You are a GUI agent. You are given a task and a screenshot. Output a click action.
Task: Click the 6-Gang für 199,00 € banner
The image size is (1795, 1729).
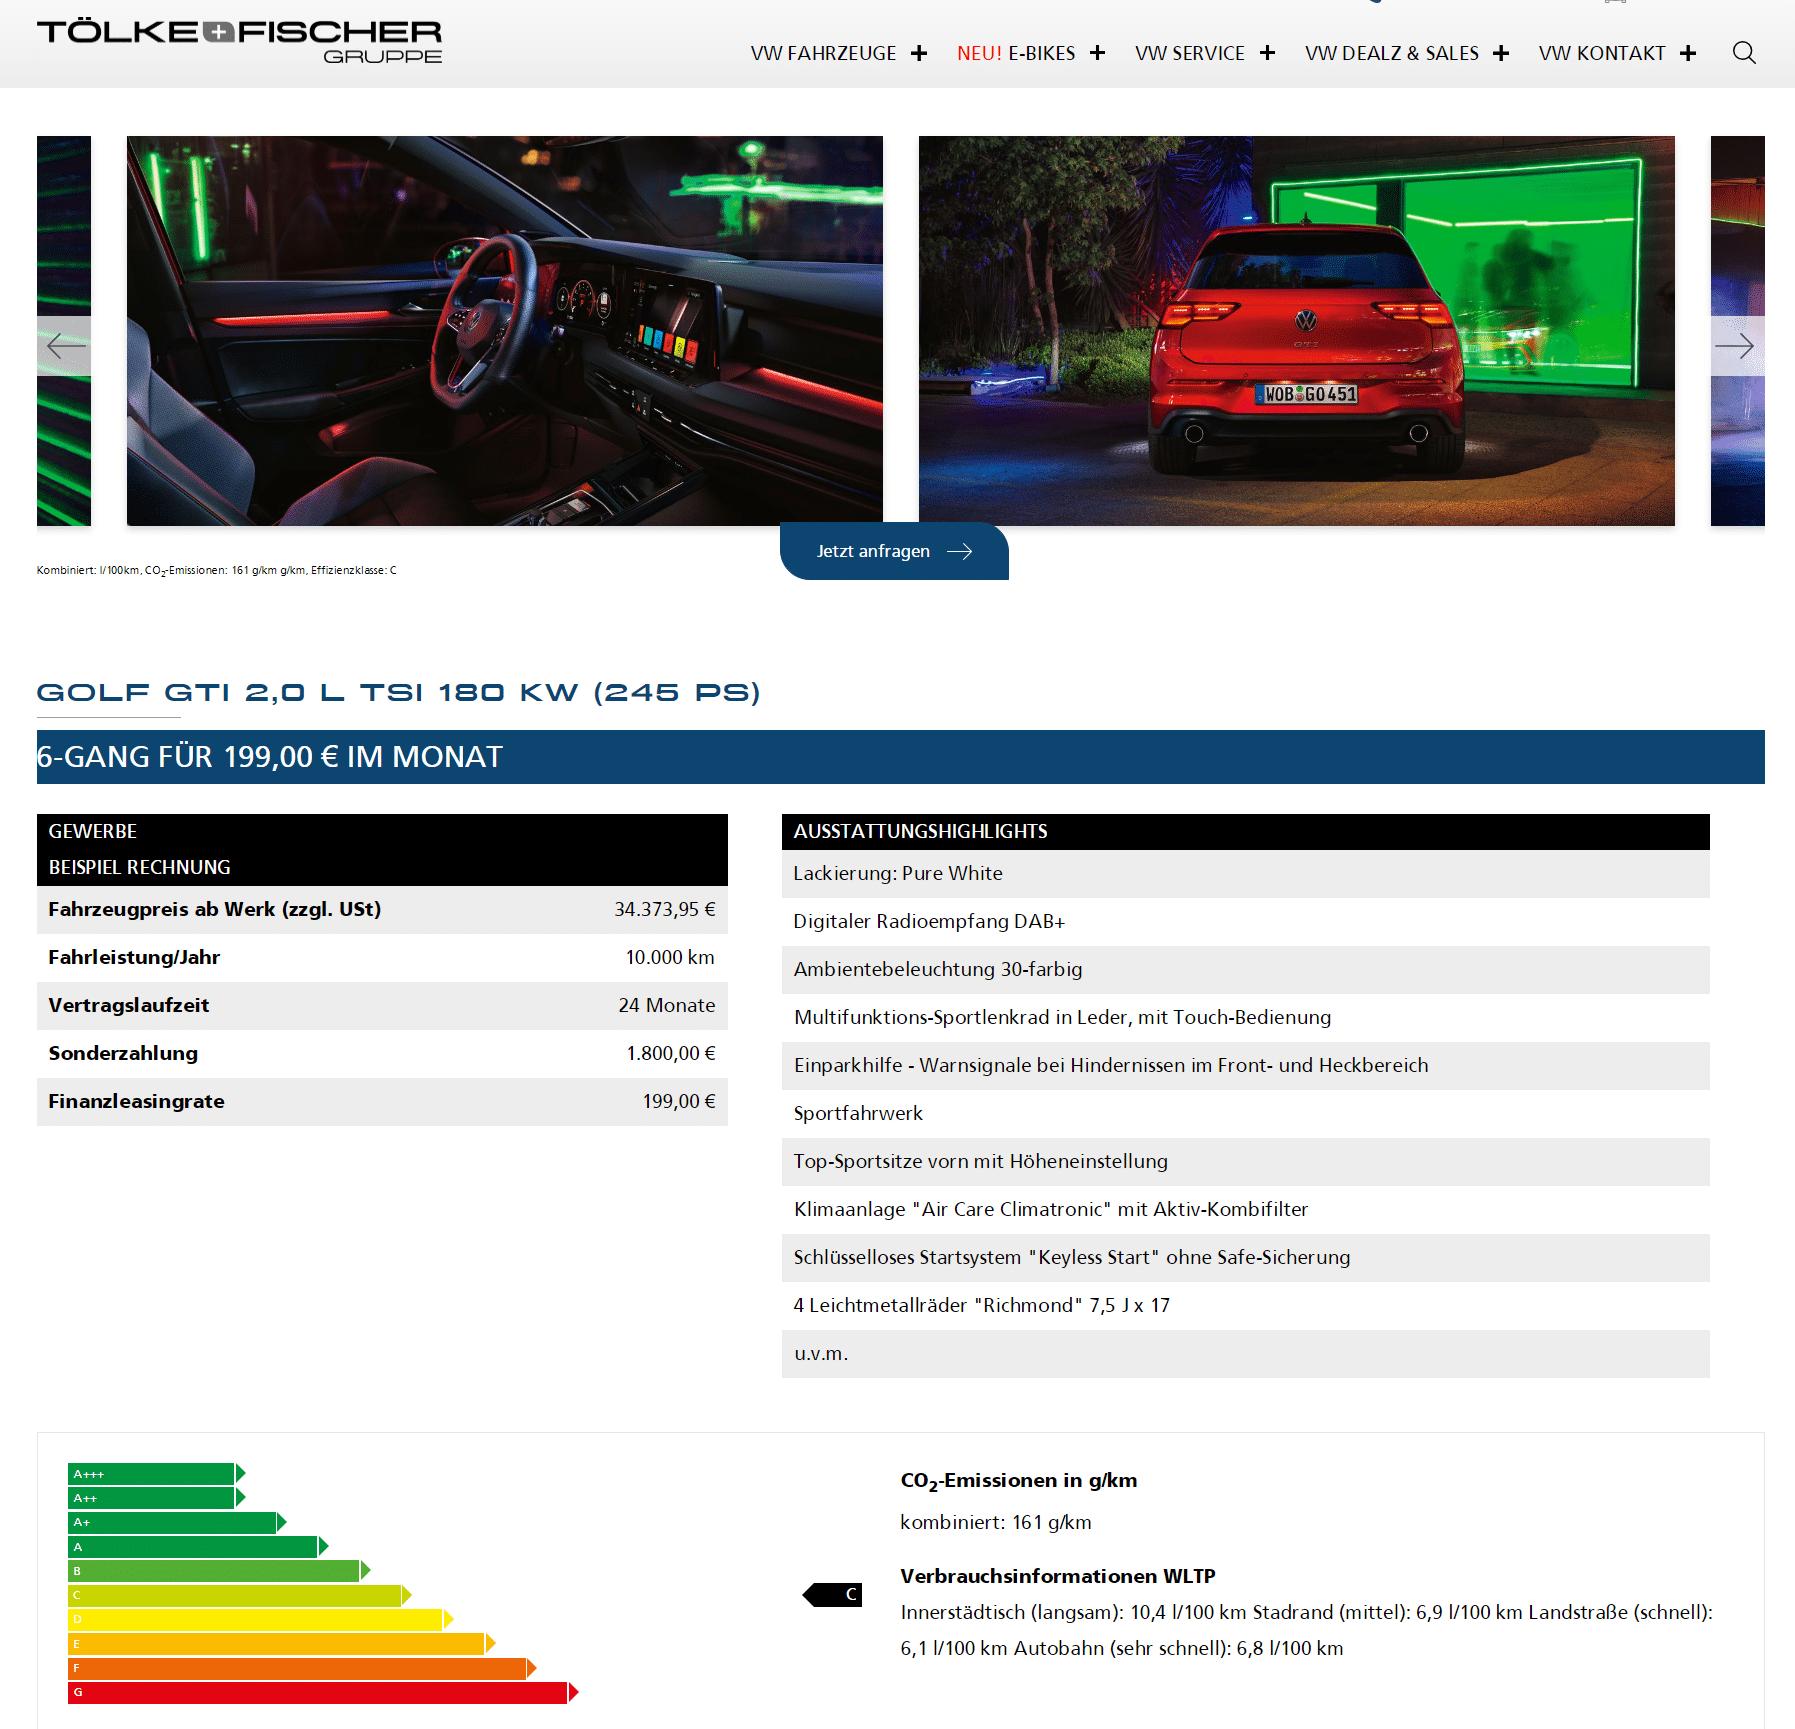(x=901, y=757)
